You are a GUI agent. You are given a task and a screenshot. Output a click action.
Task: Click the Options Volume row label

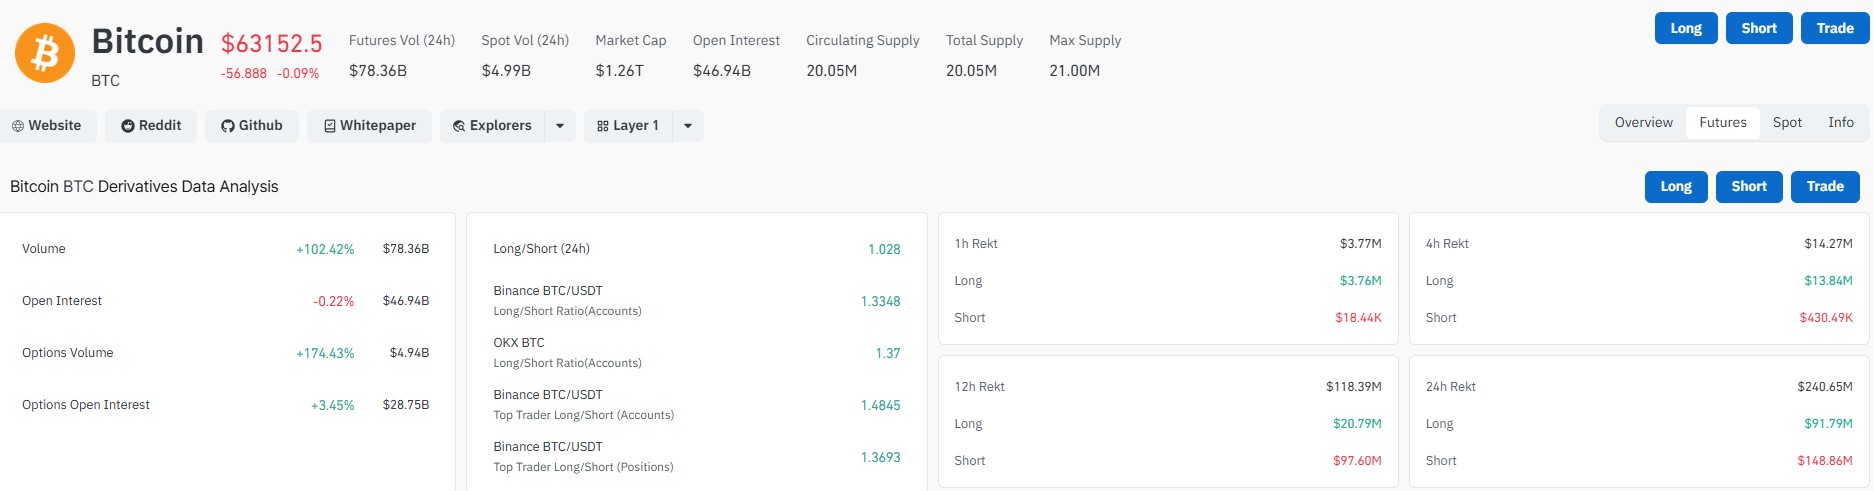(68, 353)
